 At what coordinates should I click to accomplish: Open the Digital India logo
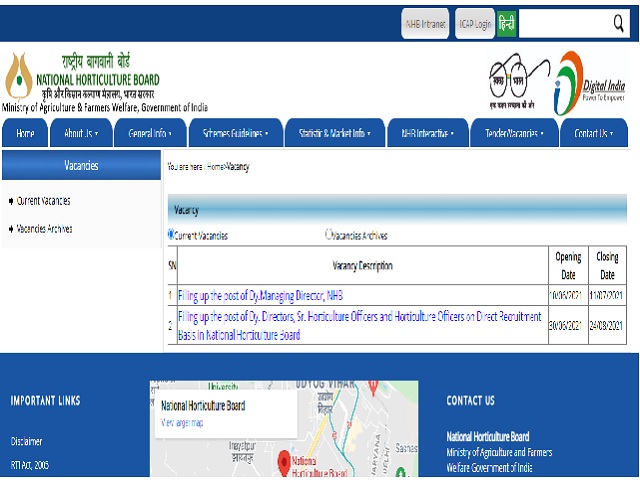pyautogui.click(x=589, y=83)
